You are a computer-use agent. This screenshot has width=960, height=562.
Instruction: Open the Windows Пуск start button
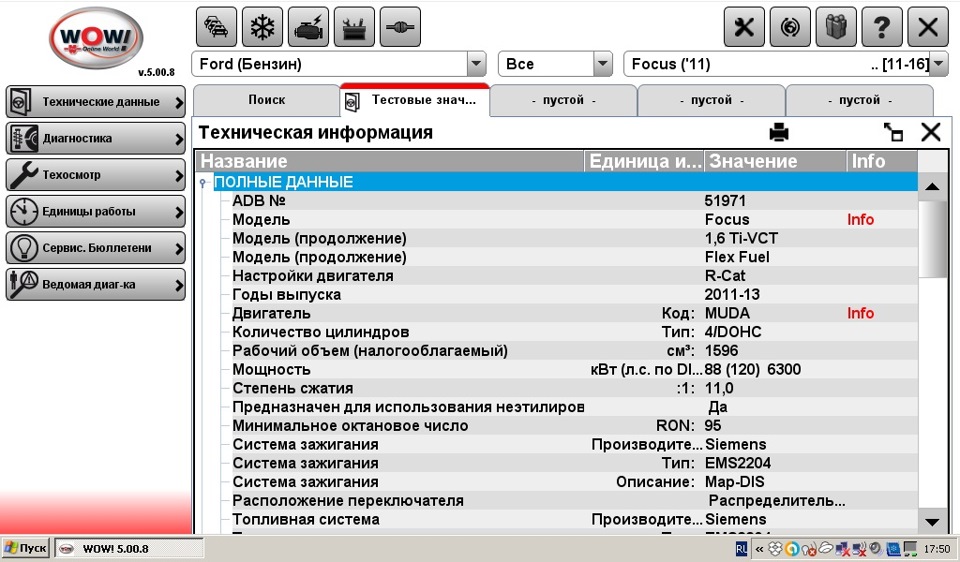[x=25, y=549]
